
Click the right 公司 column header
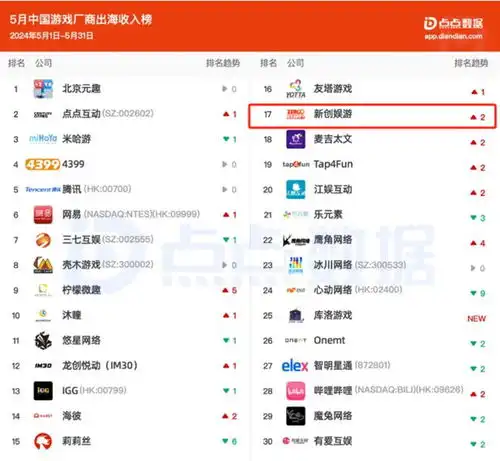coord(296,63)
